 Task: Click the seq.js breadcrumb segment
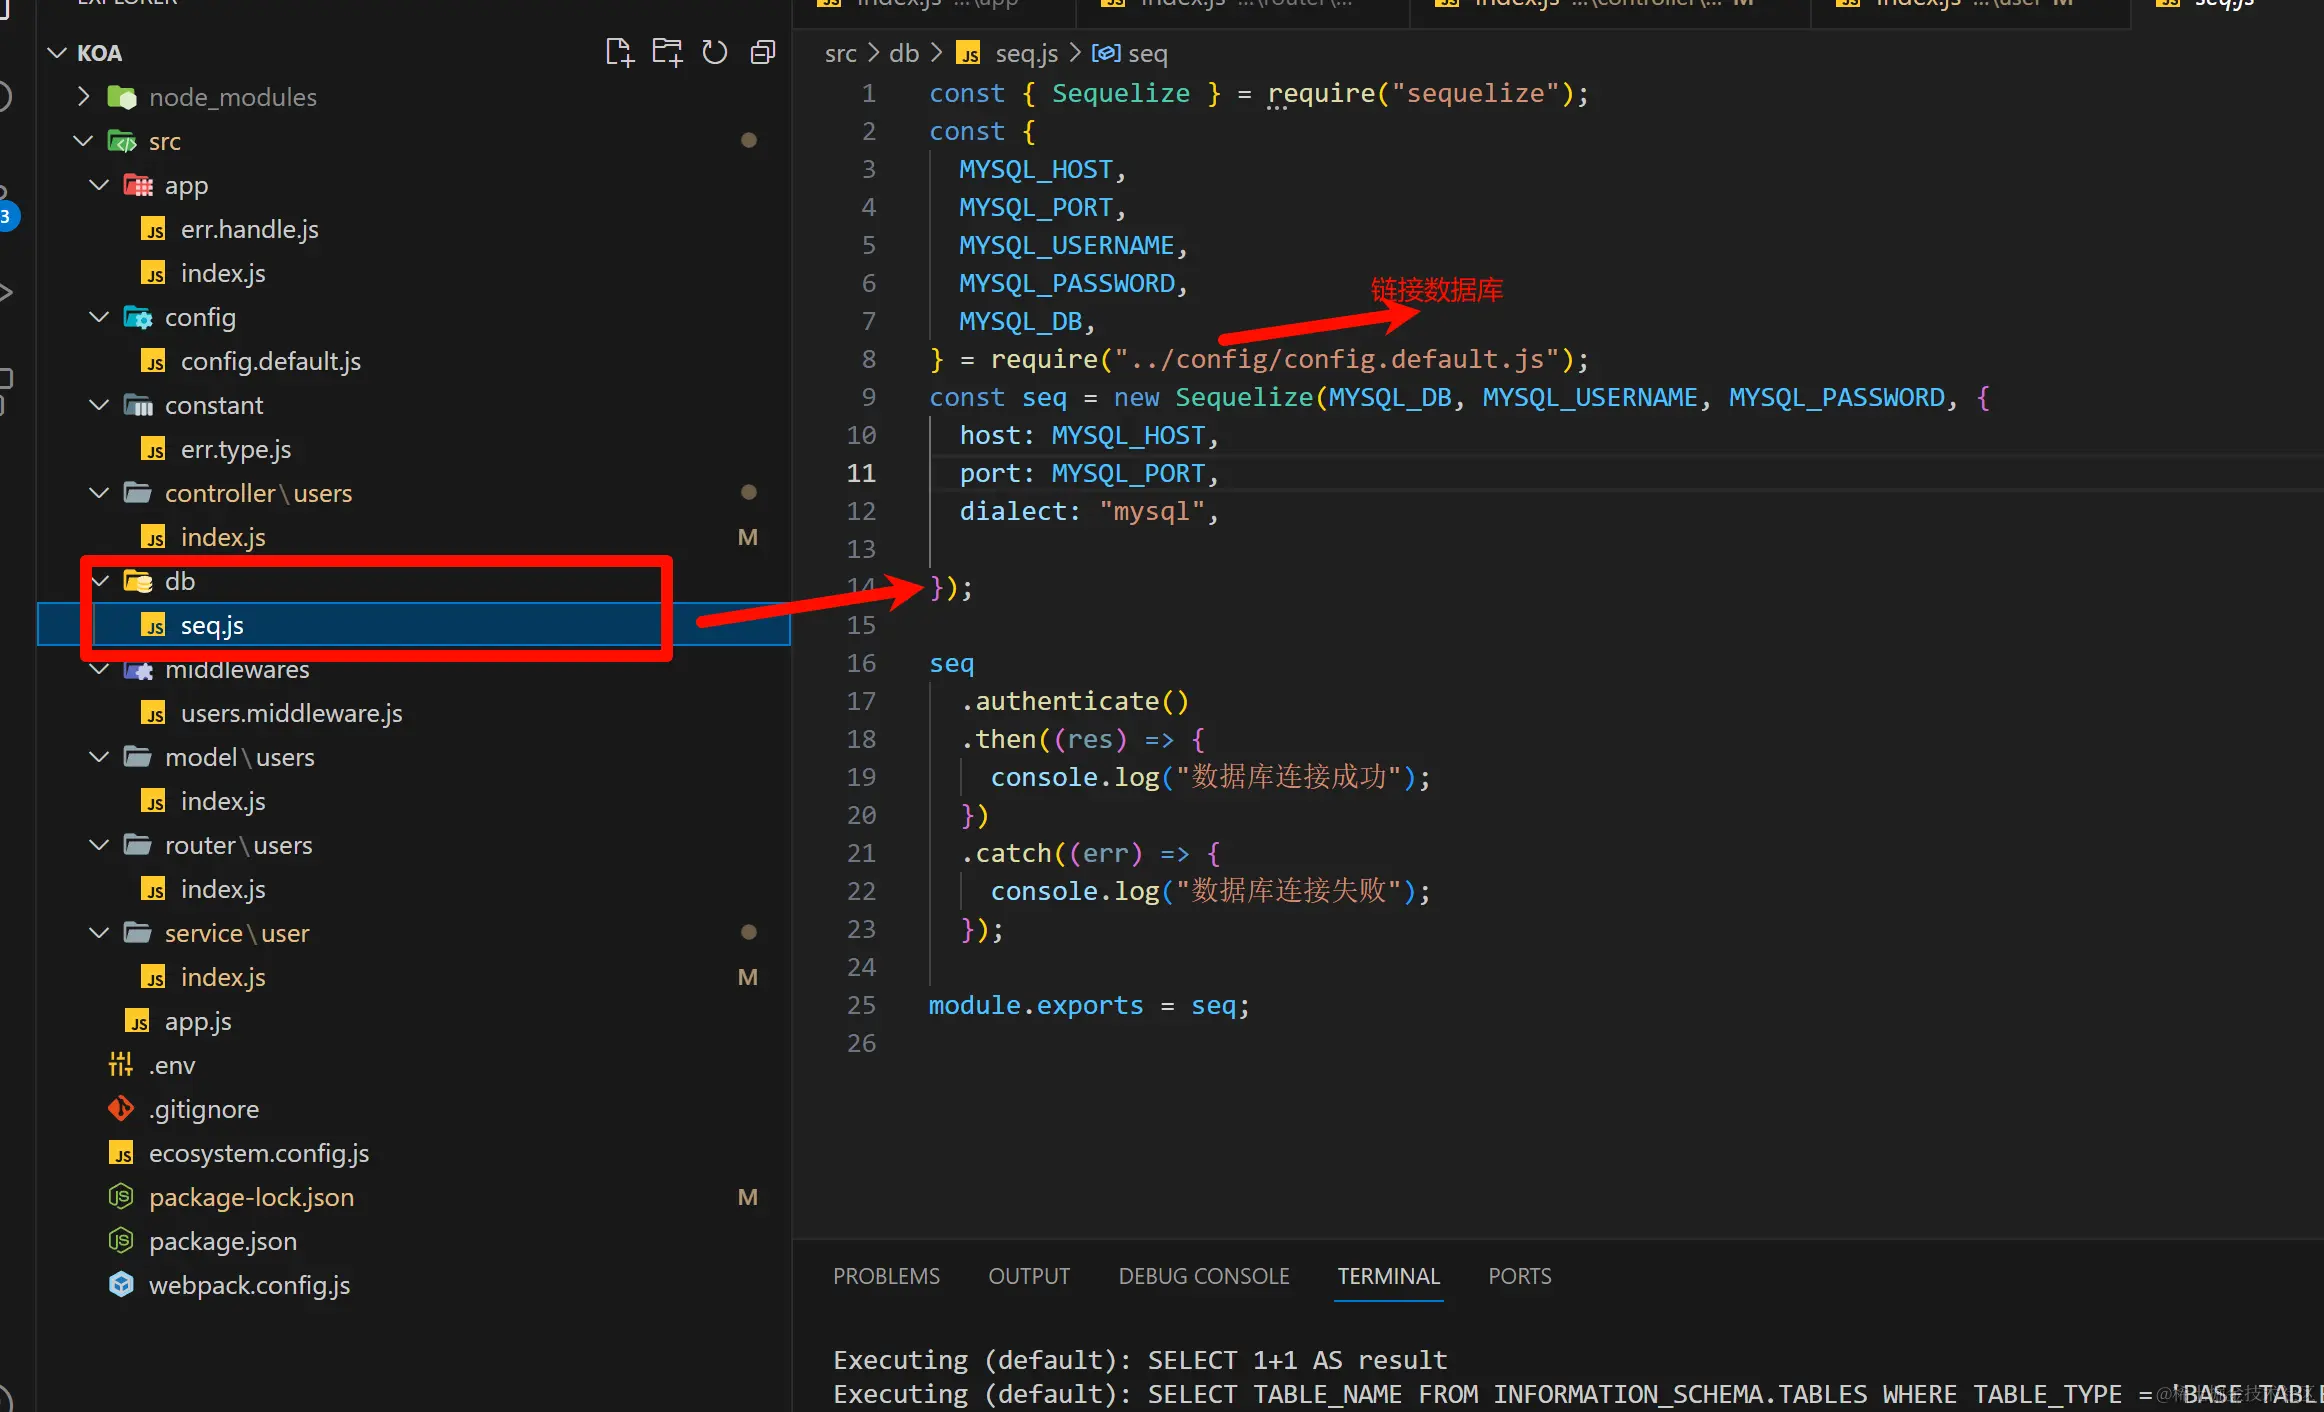coord(1027,53)
